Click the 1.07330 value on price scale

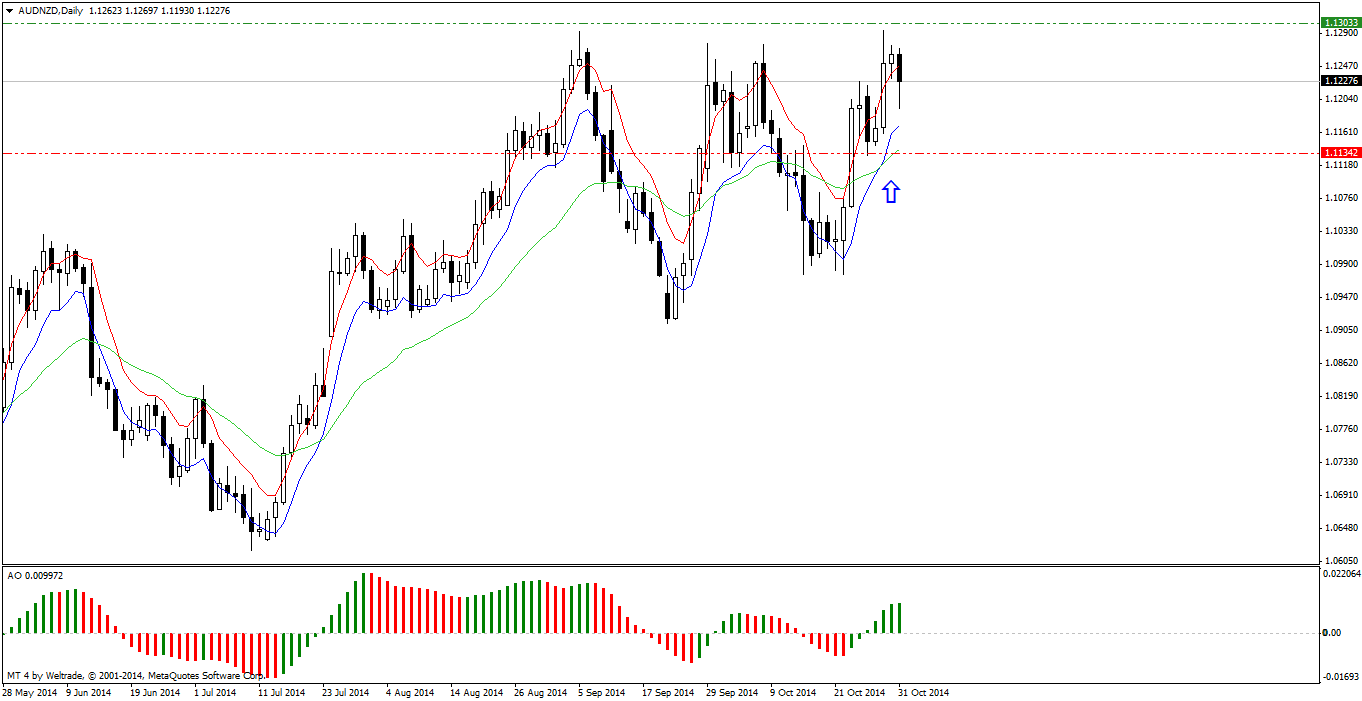[1341, 462]
